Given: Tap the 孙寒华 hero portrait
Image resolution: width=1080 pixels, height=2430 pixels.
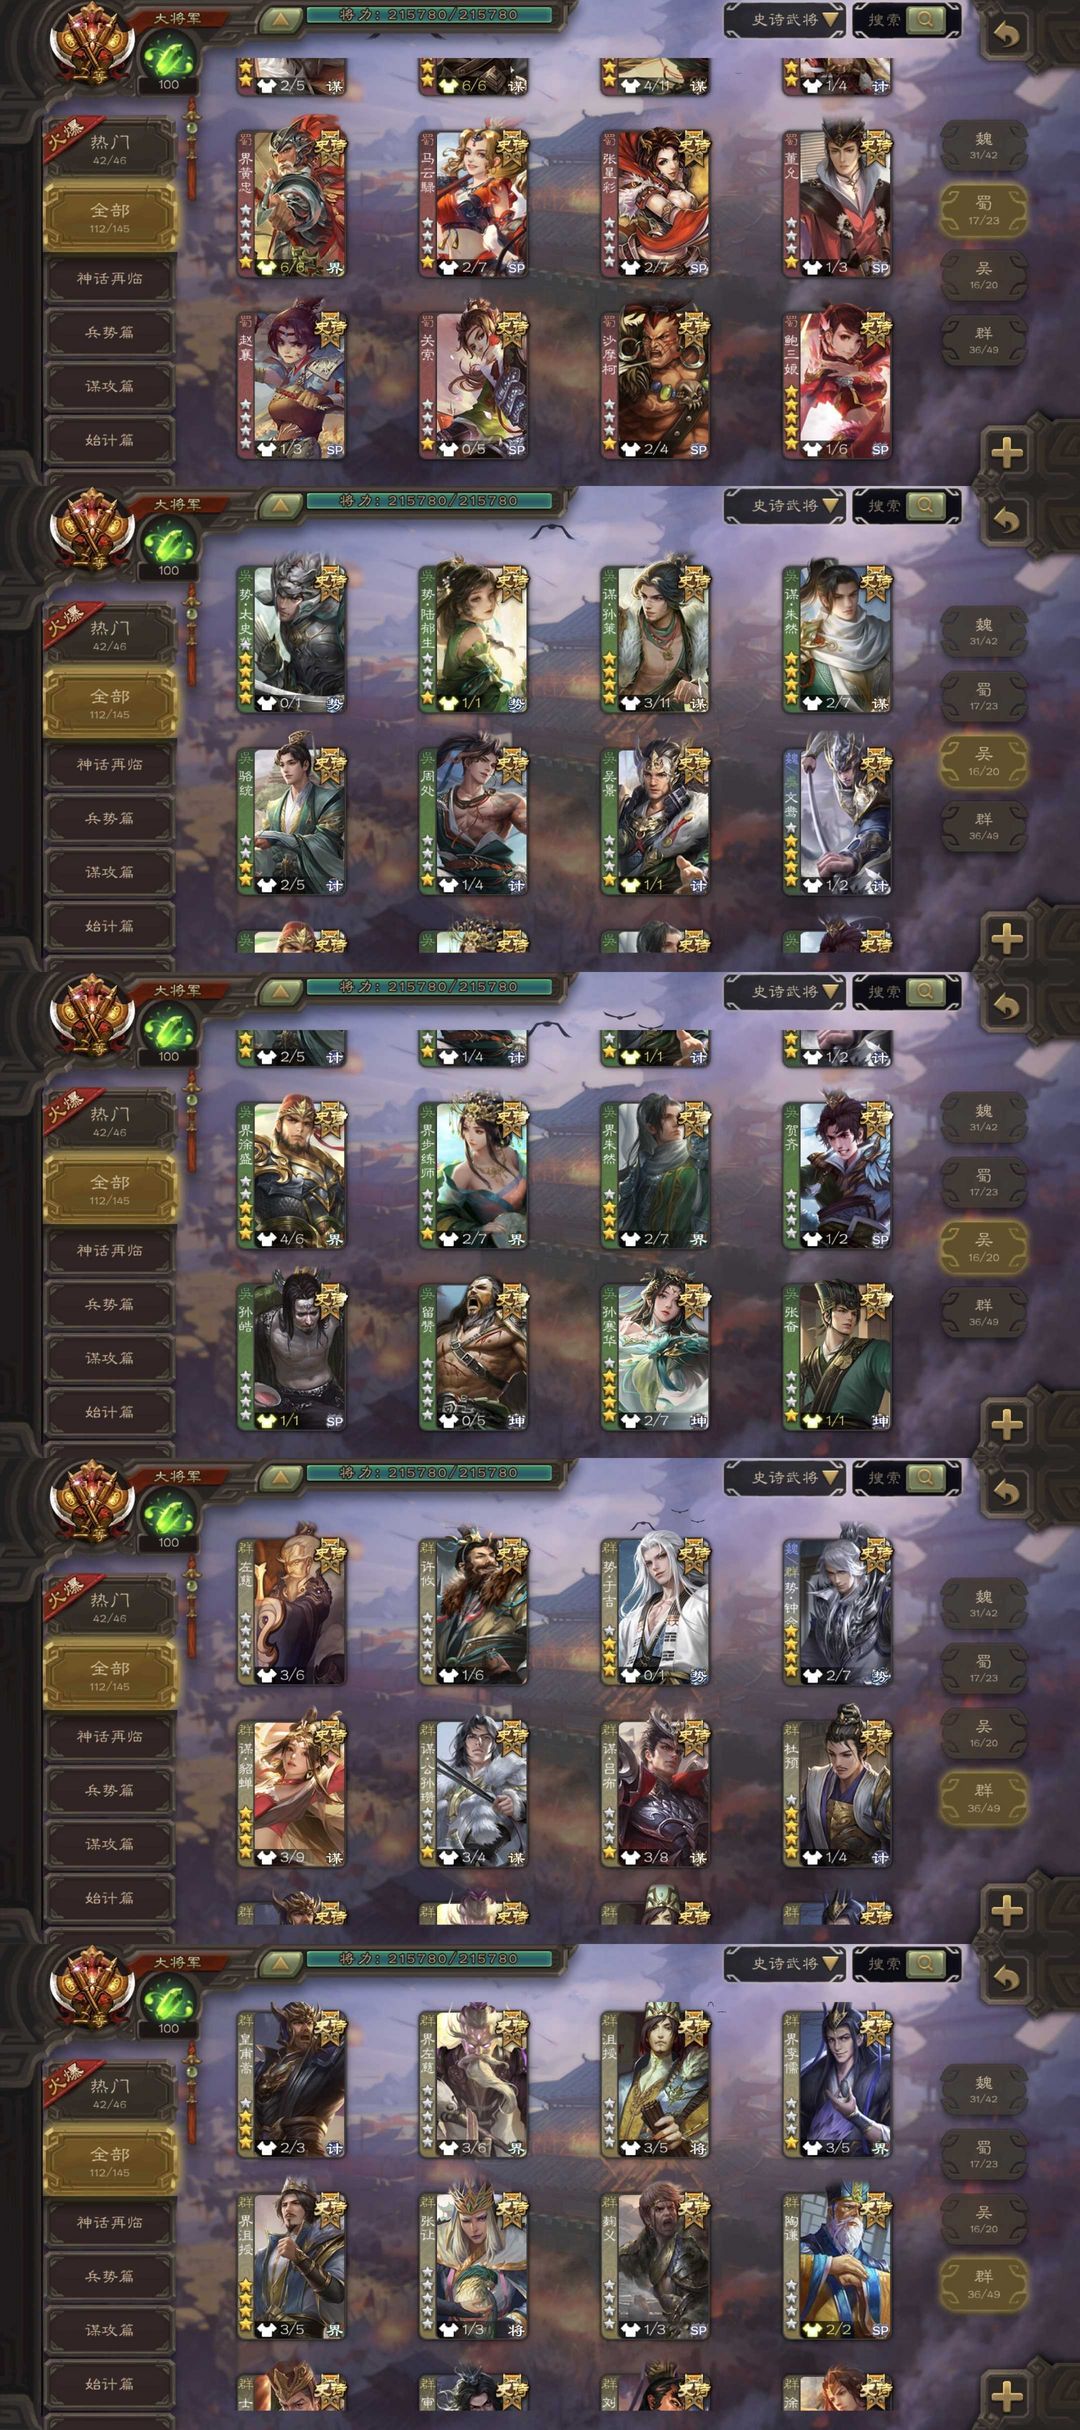Looking at the screenshot, I should tap(656, 1357).
